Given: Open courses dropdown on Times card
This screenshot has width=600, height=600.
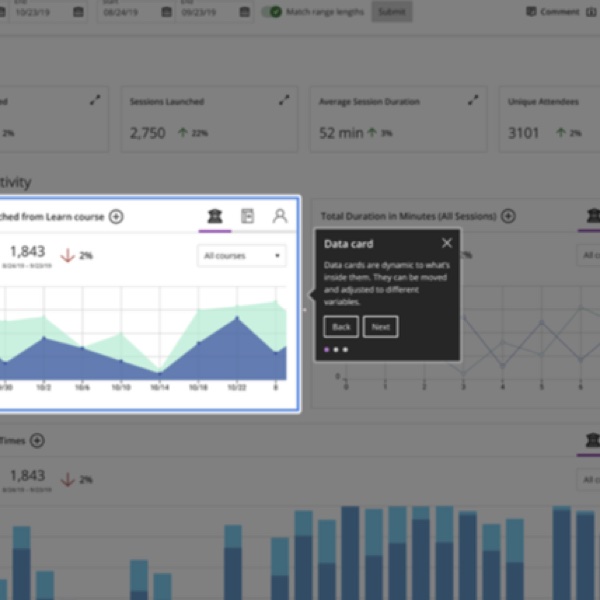Looking at the screenshot, I should [589, 479].
